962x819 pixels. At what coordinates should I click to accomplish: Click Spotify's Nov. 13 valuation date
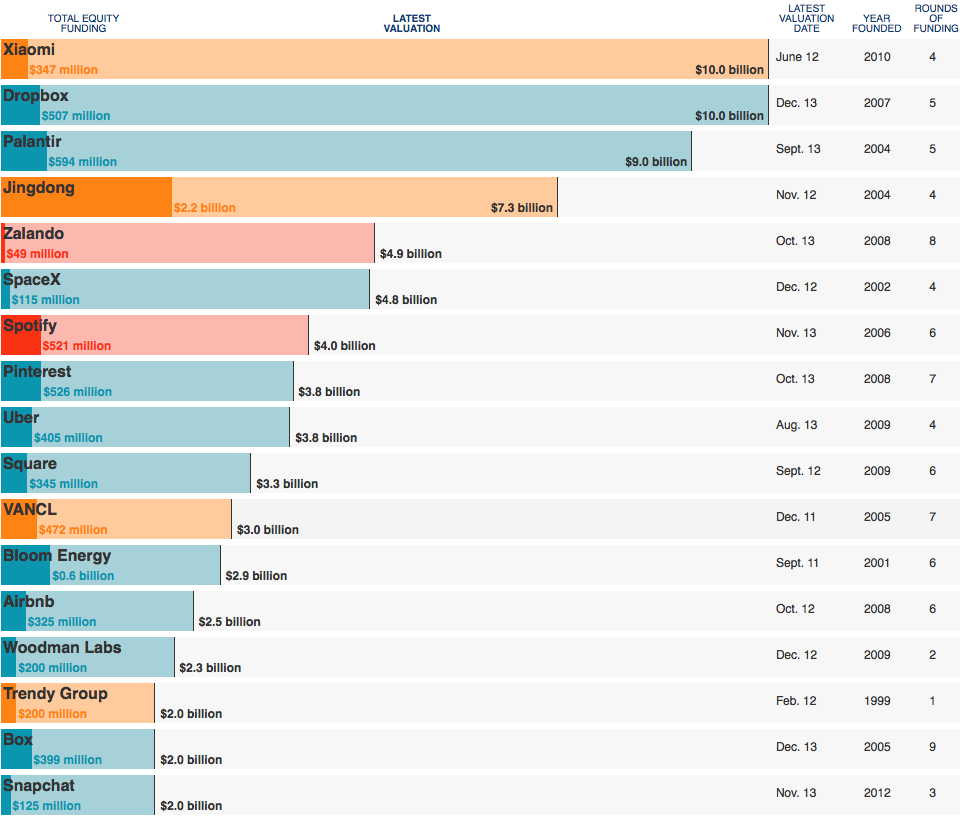(796, 333)
